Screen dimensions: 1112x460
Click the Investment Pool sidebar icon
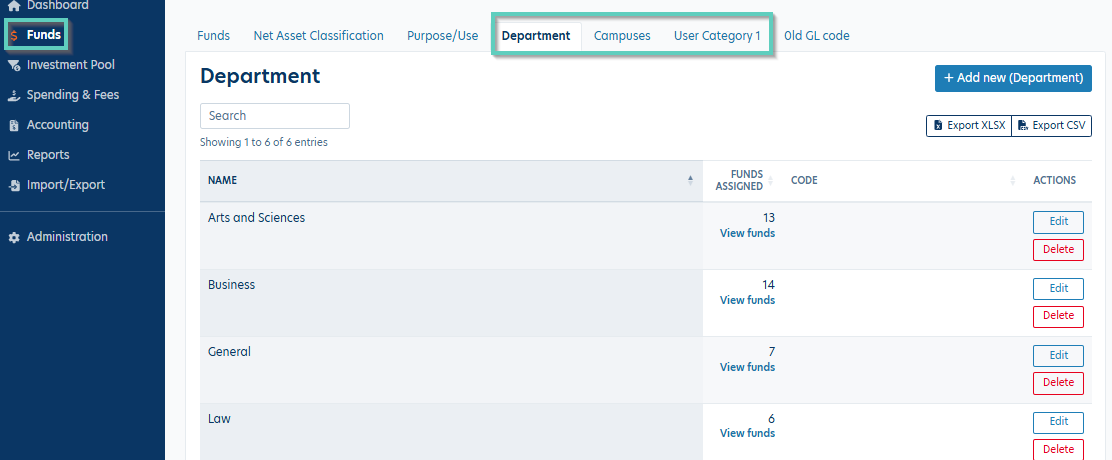pos(14,65)
